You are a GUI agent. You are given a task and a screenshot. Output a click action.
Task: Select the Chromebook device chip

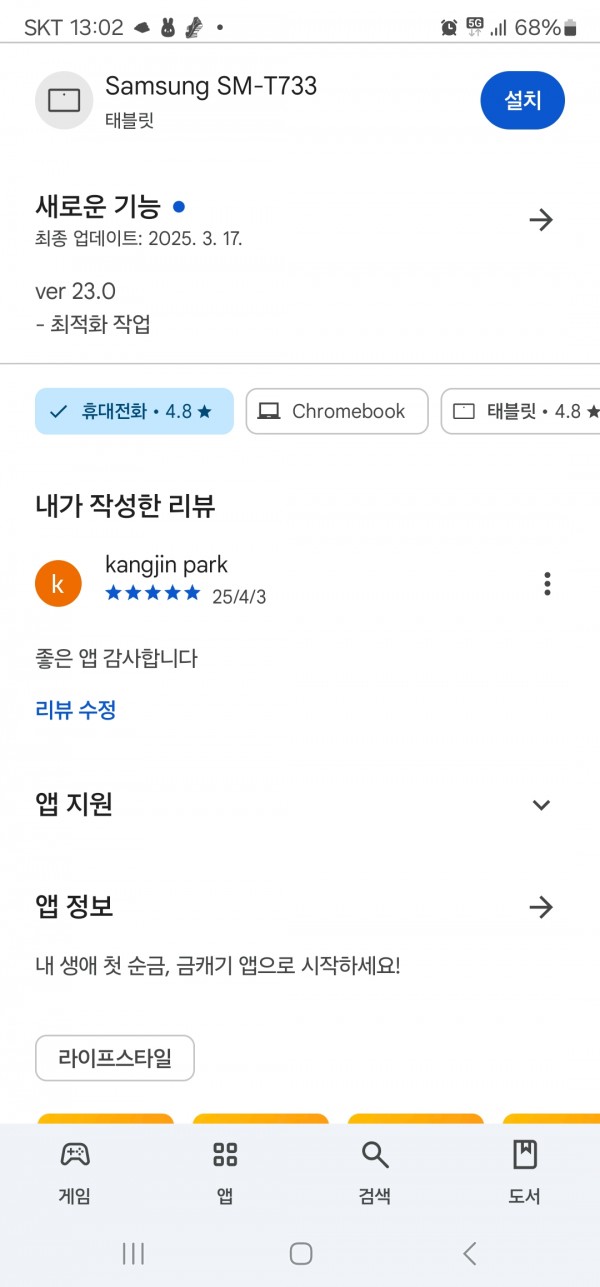(337, 411)
